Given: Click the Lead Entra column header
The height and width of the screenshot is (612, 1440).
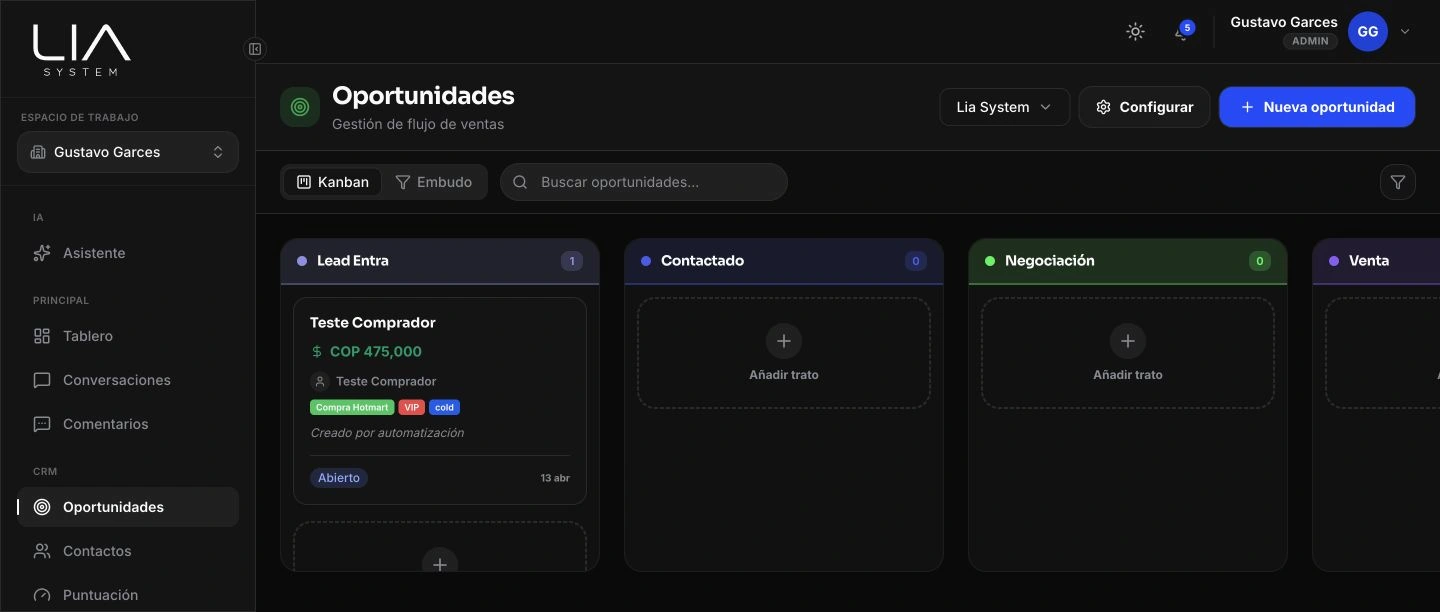Looking at the screenshot, I should click(440, 261).
